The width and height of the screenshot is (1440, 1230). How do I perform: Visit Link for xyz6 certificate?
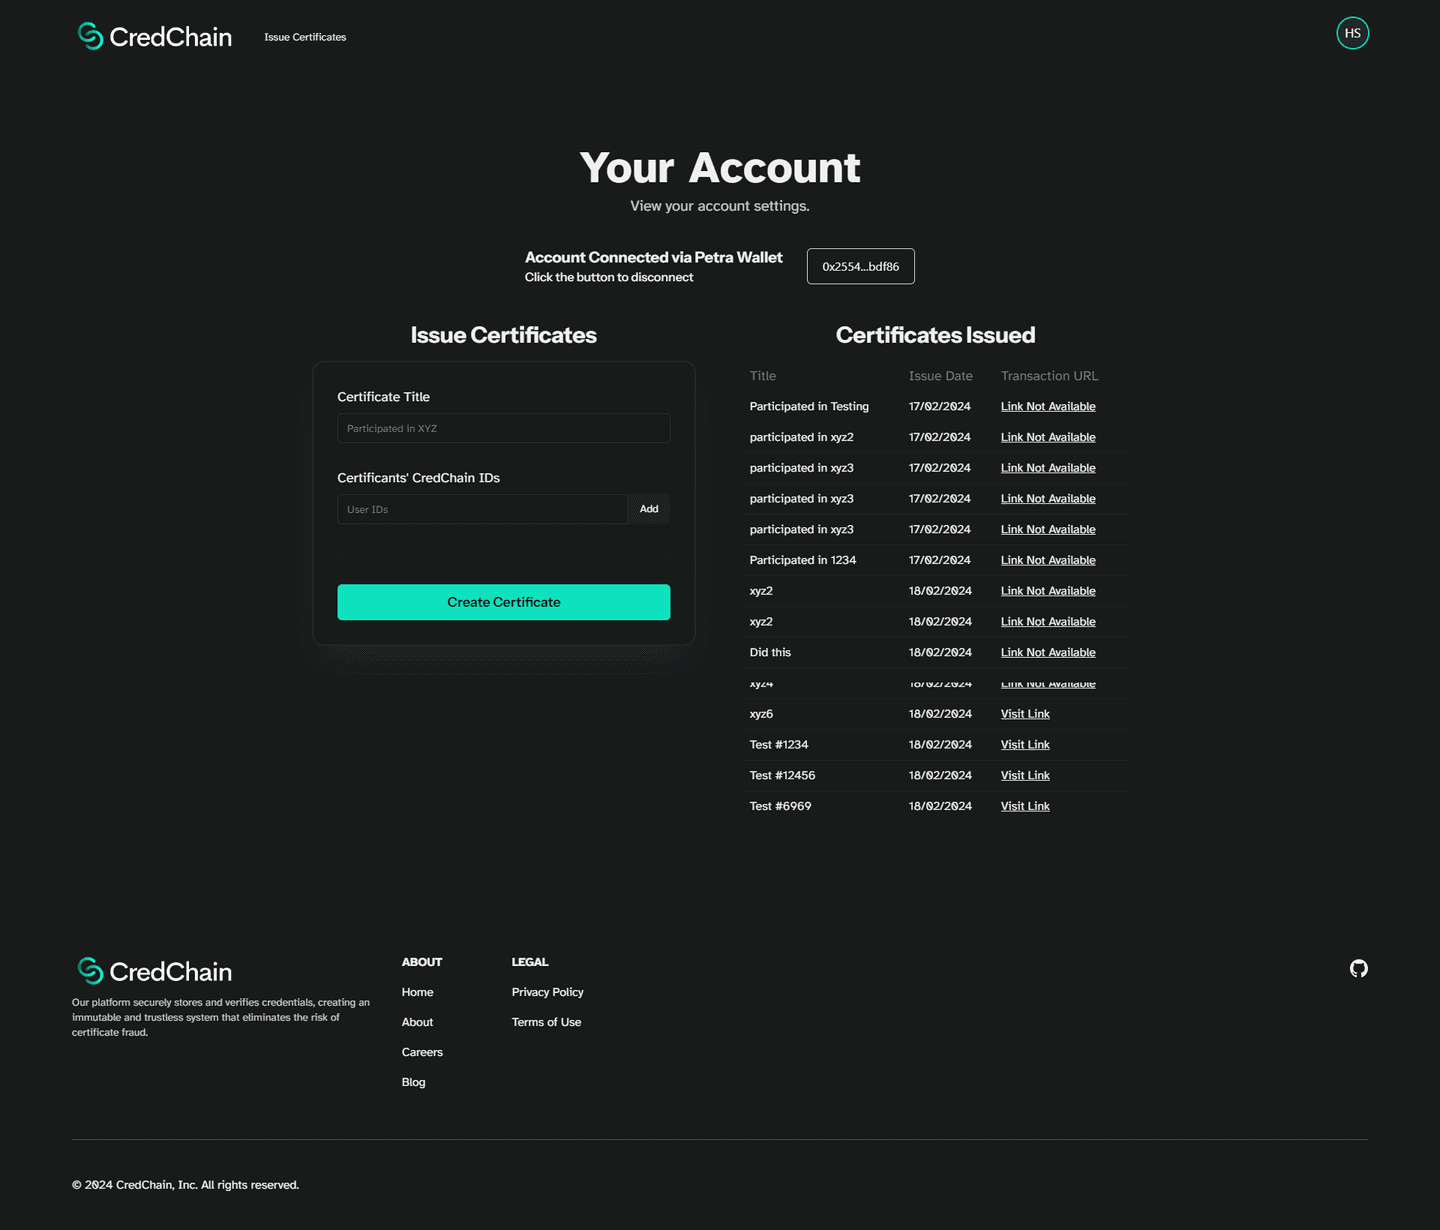tap(1025, 714)
